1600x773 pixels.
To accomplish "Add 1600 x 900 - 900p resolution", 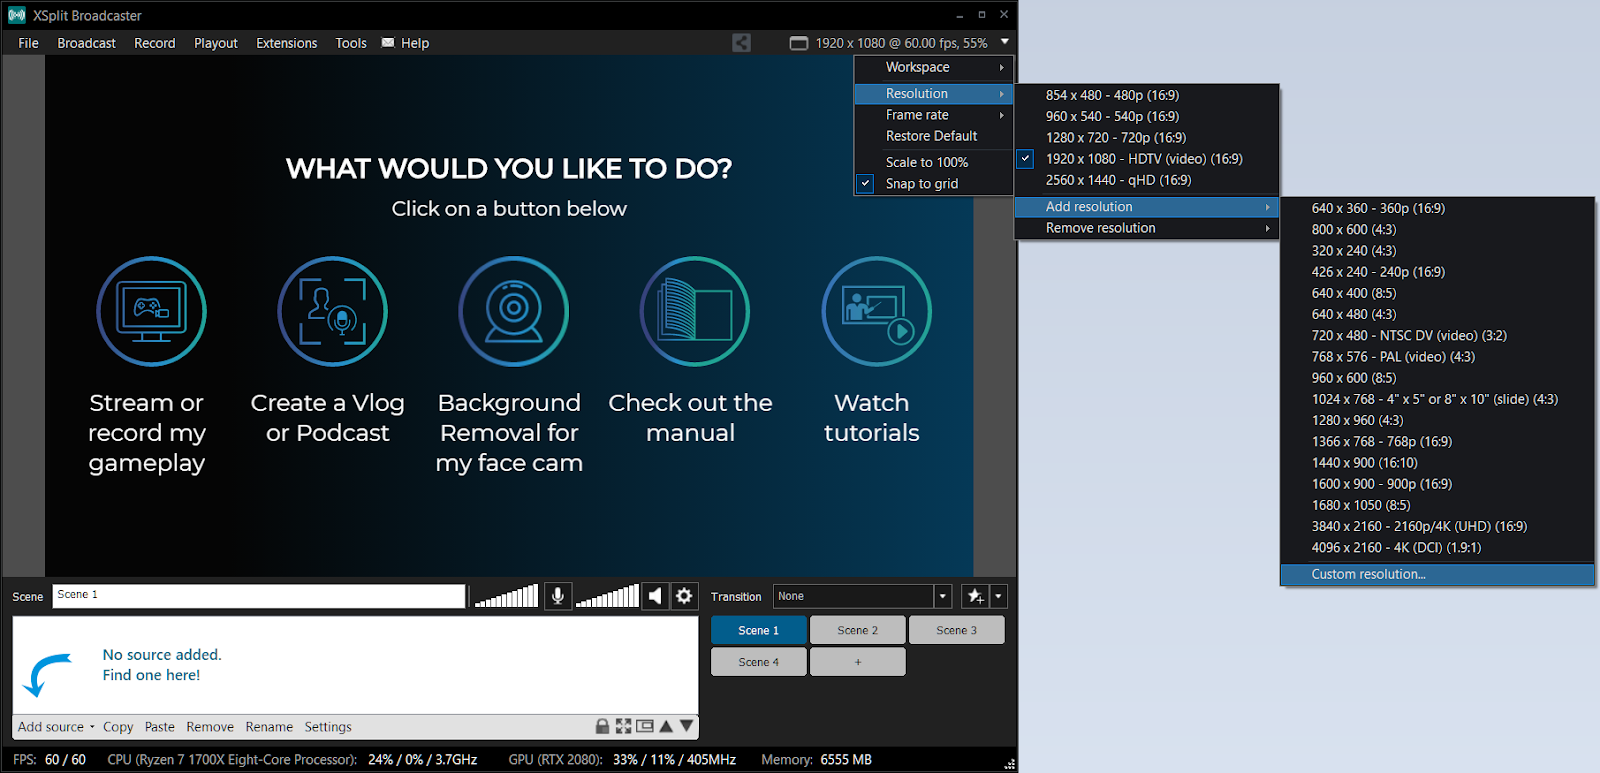I will (1437, 484).
